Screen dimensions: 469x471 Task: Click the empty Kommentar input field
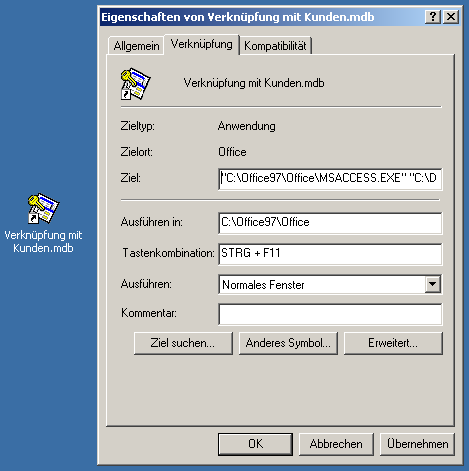330,314
